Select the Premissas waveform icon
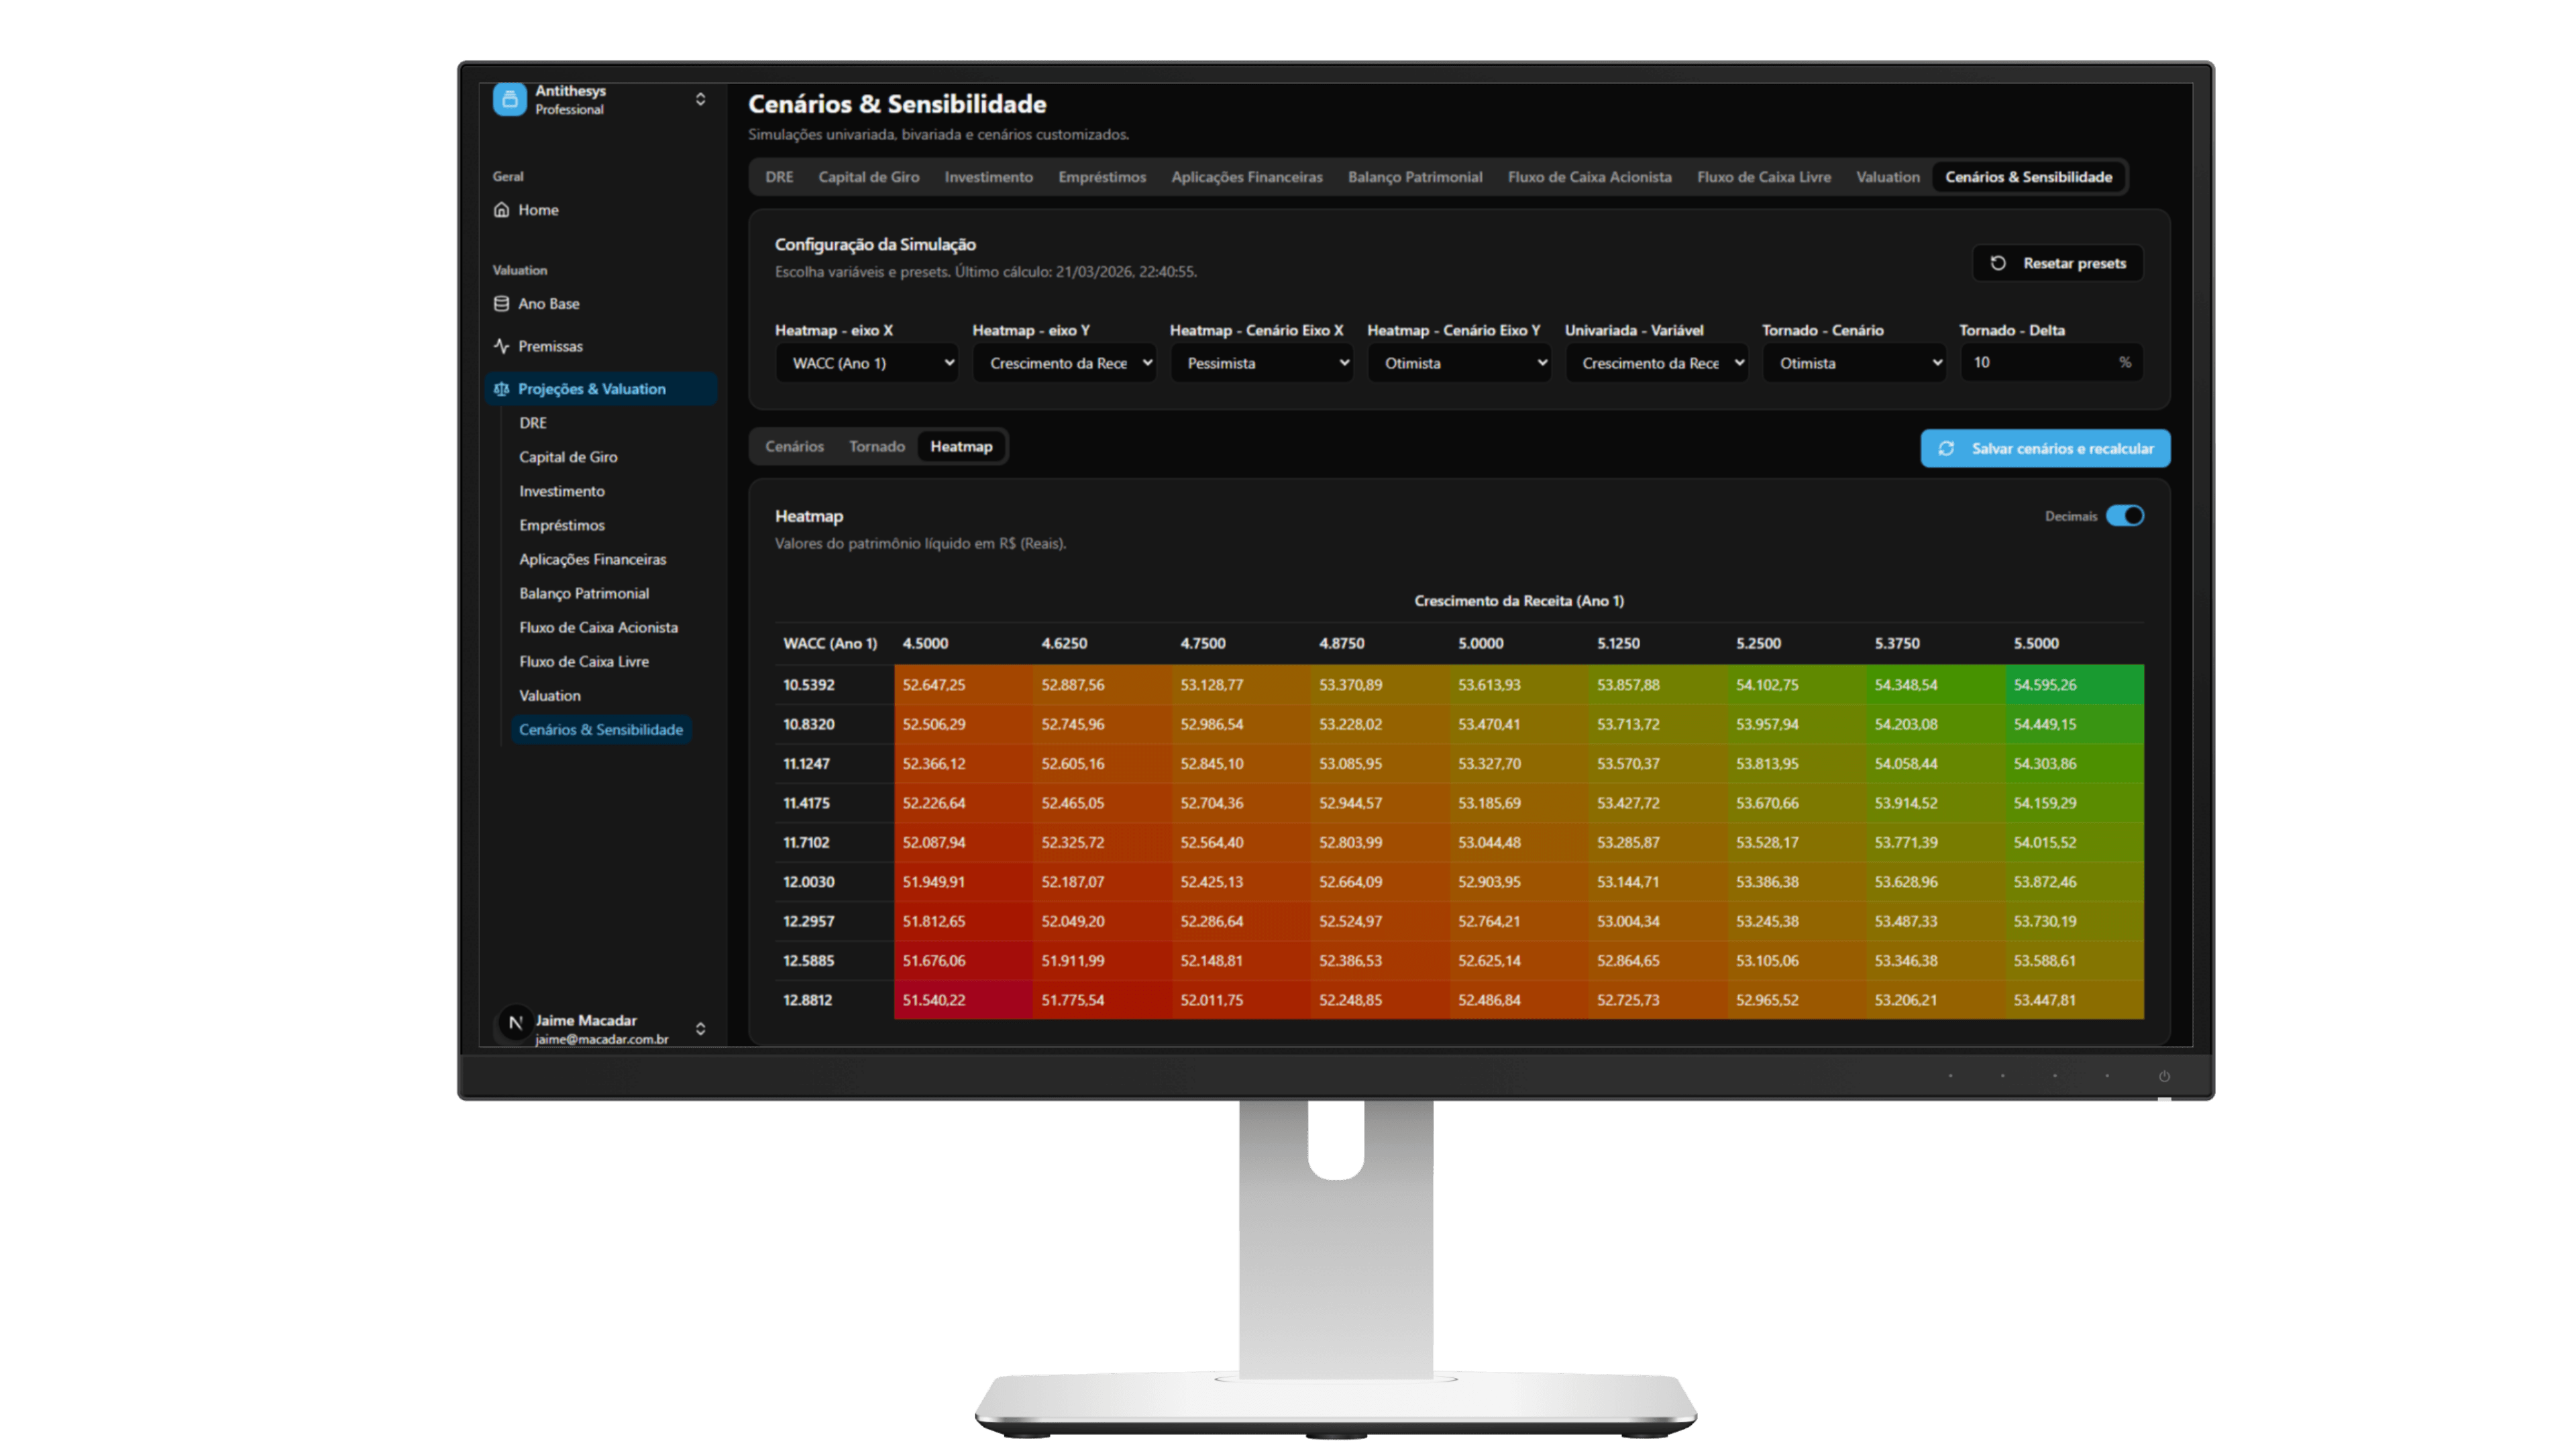Screen dimensions: 2576x1449 [x=503, y=346]
